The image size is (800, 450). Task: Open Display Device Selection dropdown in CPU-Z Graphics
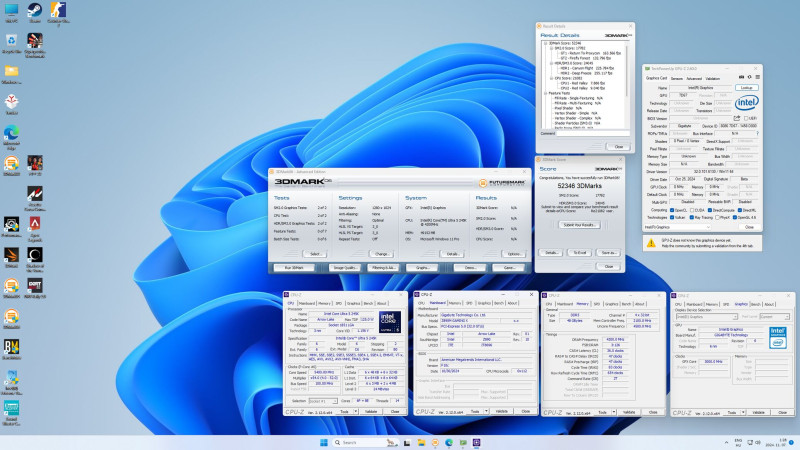(707, 317)
